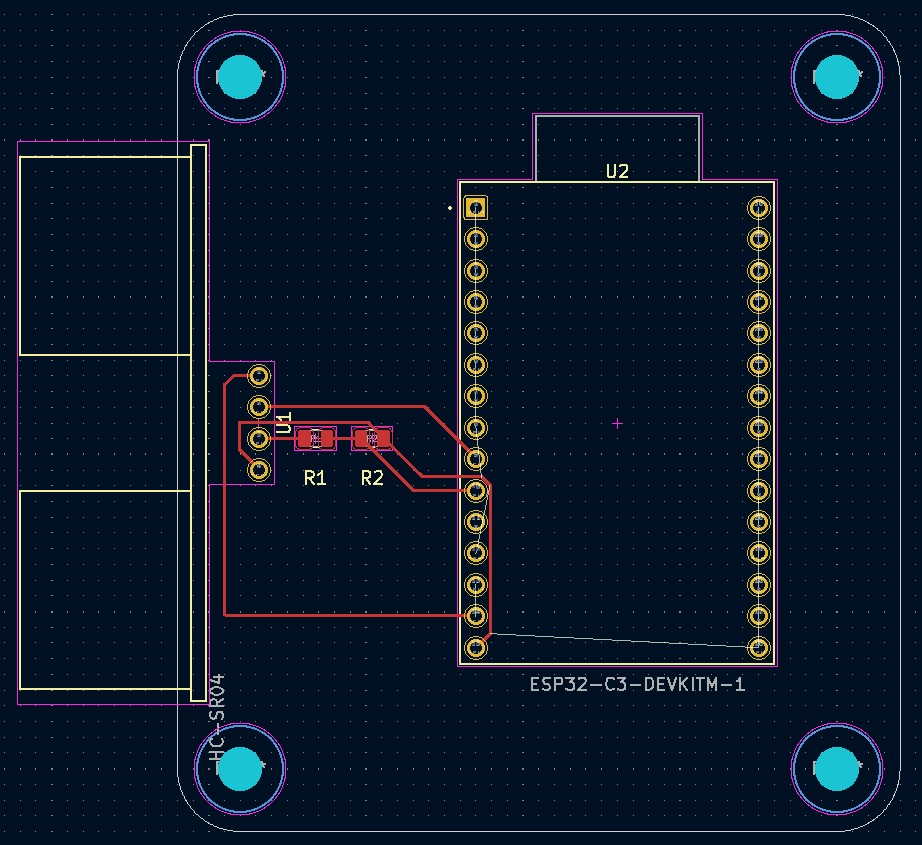
Task: Select the R1 resistor footprint
Action: 314,437
